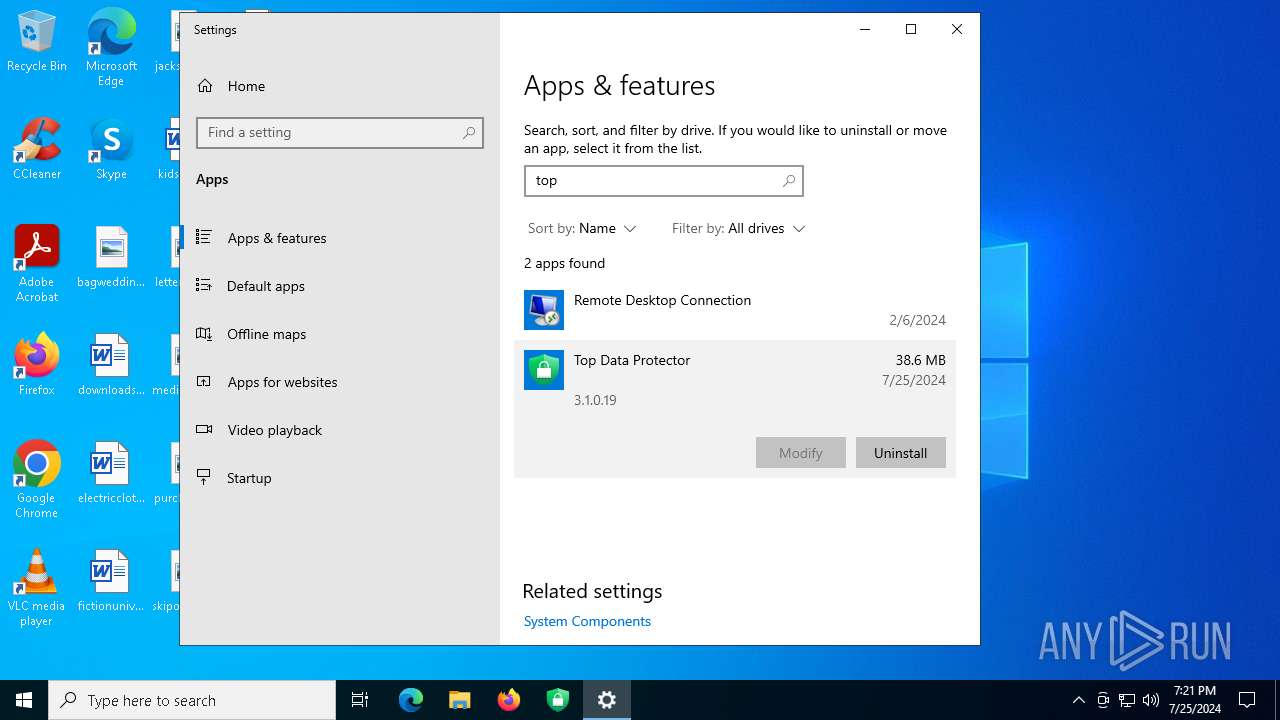Launch CCleaner from desktop
Screen dimensions: 1280x720
37,150
